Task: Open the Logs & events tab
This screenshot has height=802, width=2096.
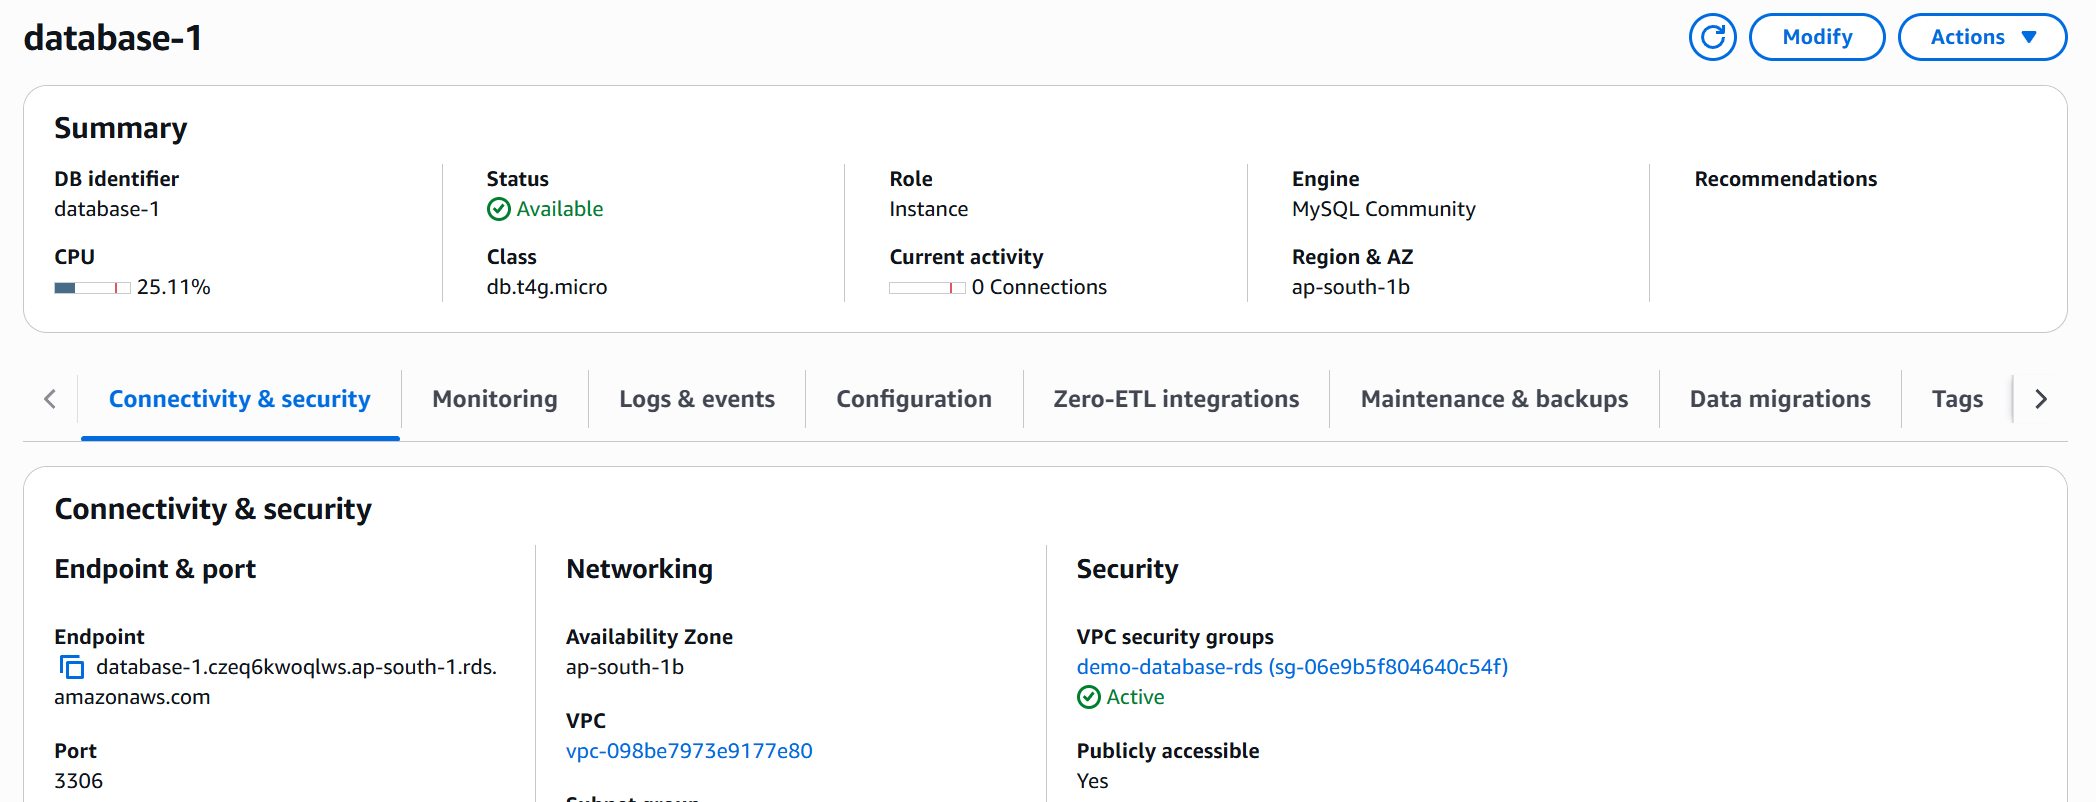Action: click(696, 399)
